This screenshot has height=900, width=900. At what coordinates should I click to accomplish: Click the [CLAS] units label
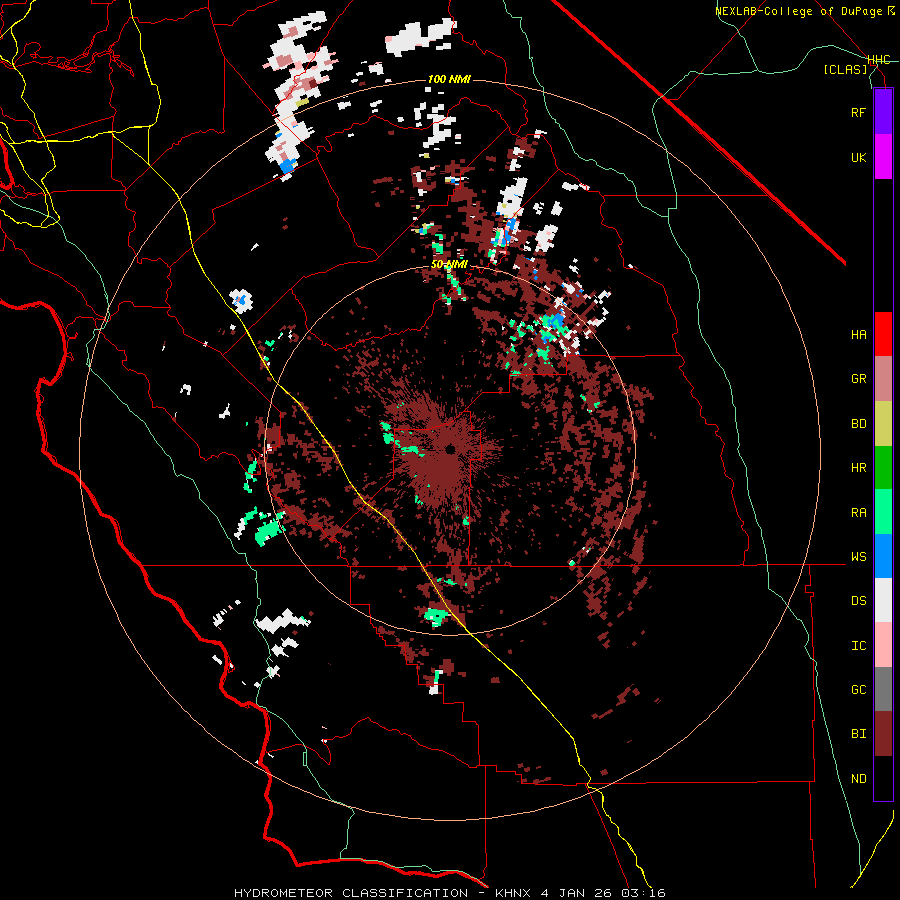click(x=845, y=69)
